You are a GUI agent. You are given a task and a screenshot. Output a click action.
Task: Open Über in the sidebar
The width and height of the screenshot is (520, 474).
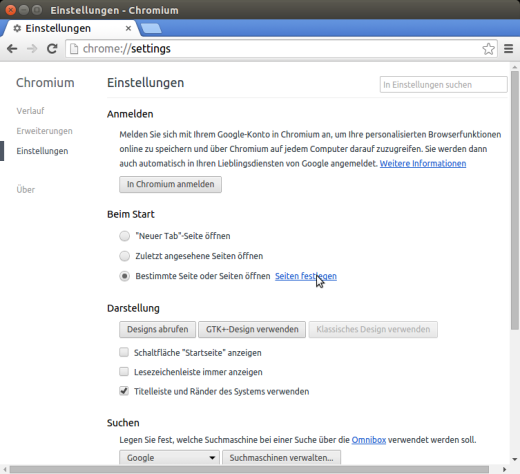click(x=26, y=189)
